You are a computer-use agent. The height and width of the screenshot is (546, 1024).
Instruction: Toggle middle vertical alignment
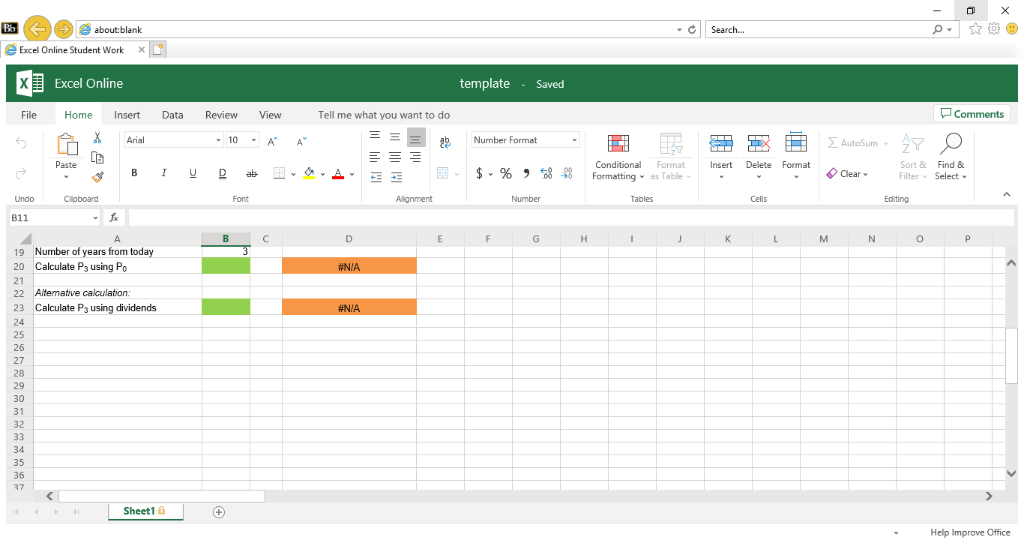coord(395,136)
